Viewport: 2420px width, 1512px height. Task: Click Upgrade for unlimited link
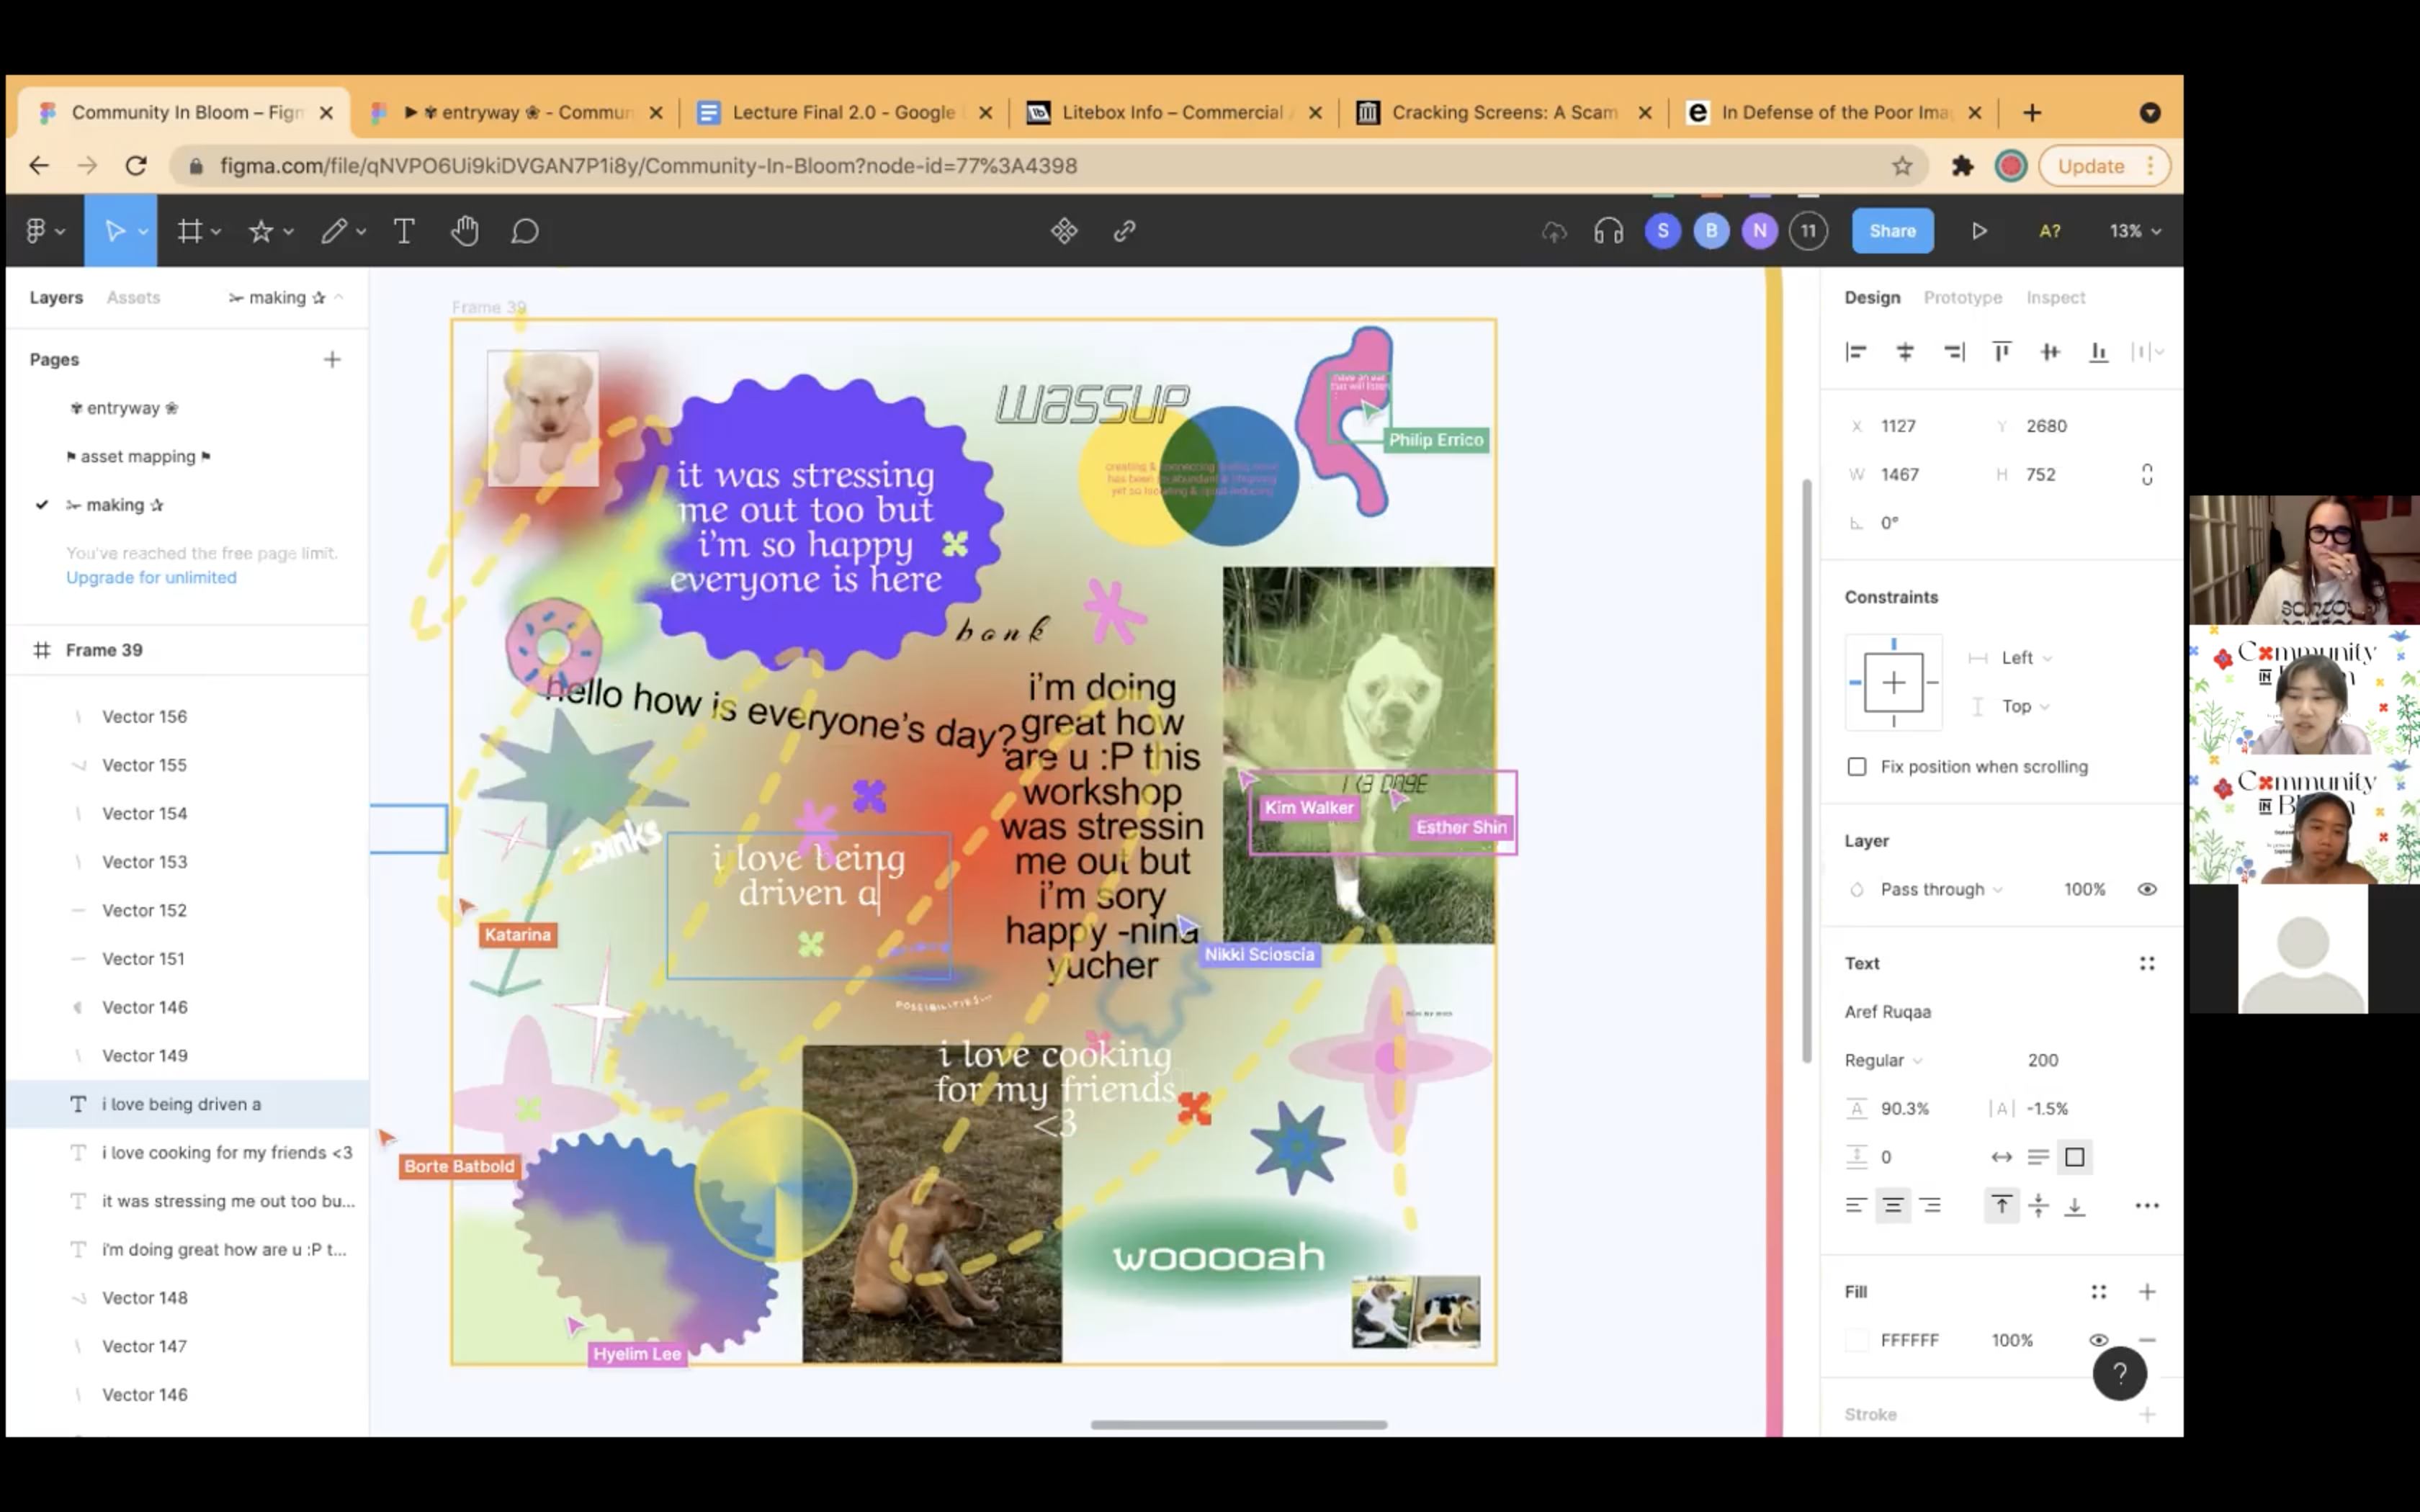(x=151, y=577)
